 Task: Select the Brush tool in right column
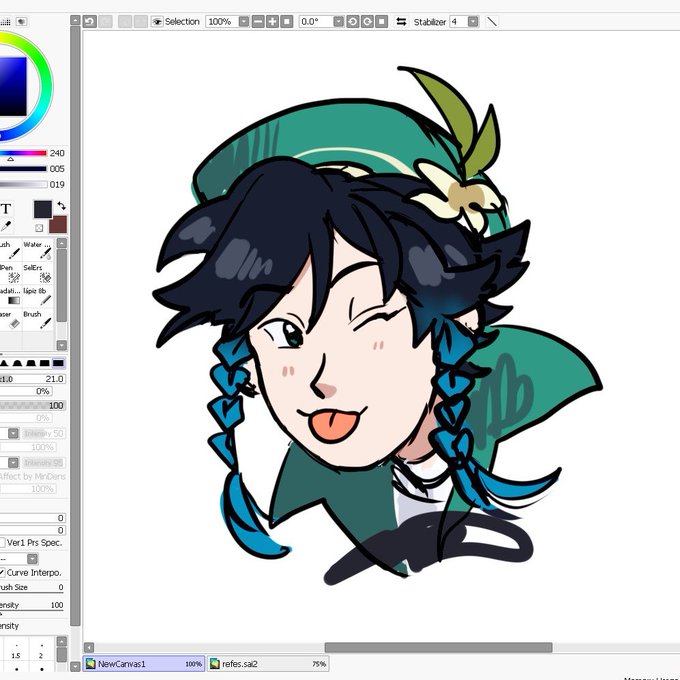pos(38,320)
